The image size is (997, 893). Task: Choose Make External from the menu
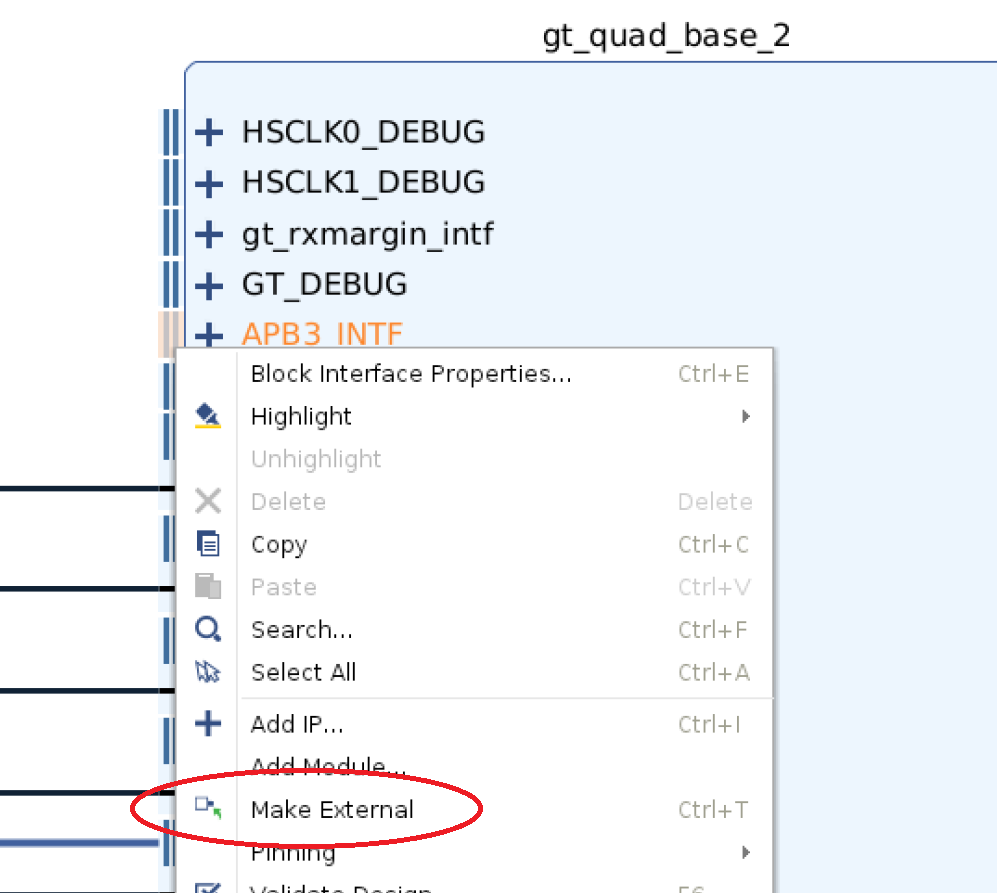coord(332,810)
